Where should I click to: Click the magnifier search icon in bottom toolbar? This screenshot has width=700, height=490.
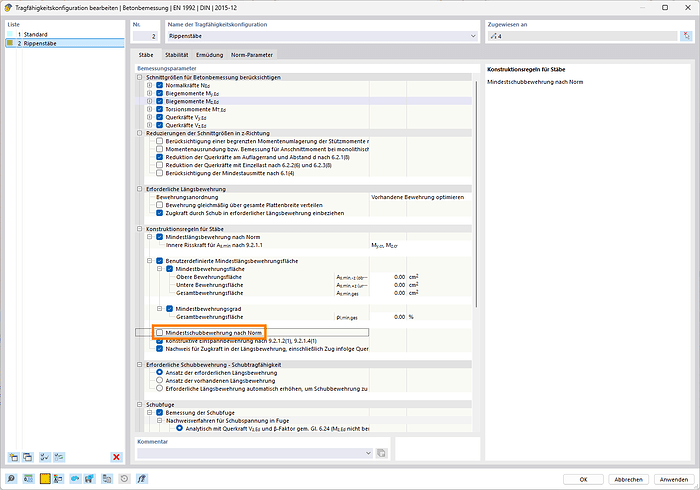(11, 479)
